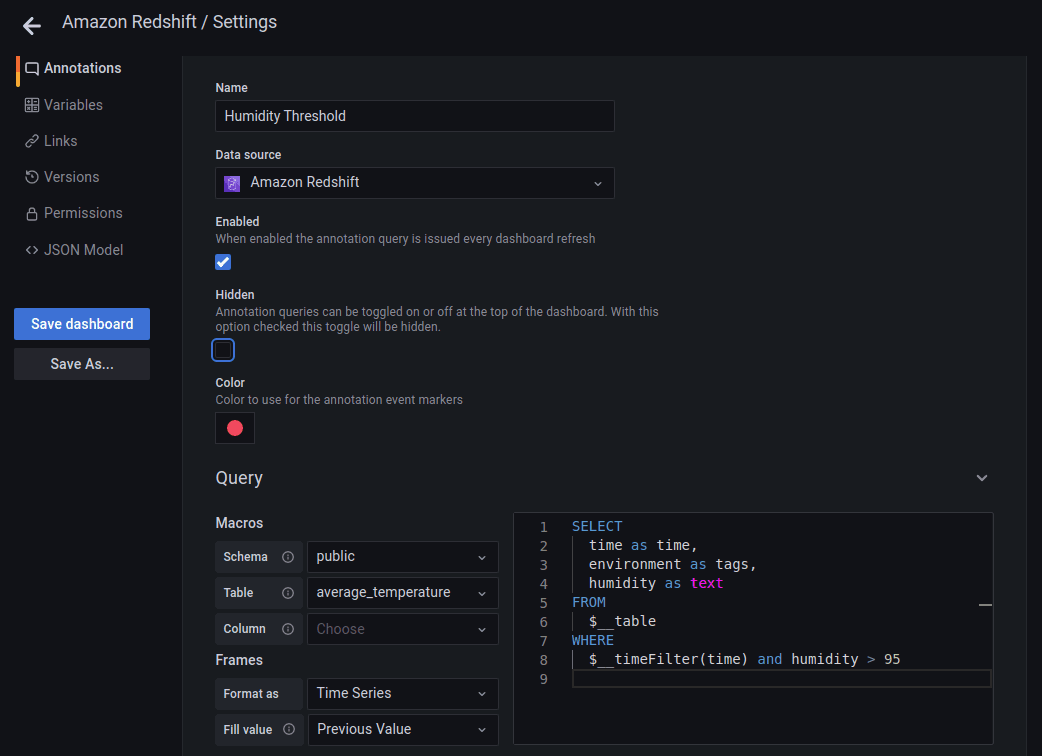Open the Data source dropdown
Viewport: 1042px width, 756px height.
pos(414,183)
